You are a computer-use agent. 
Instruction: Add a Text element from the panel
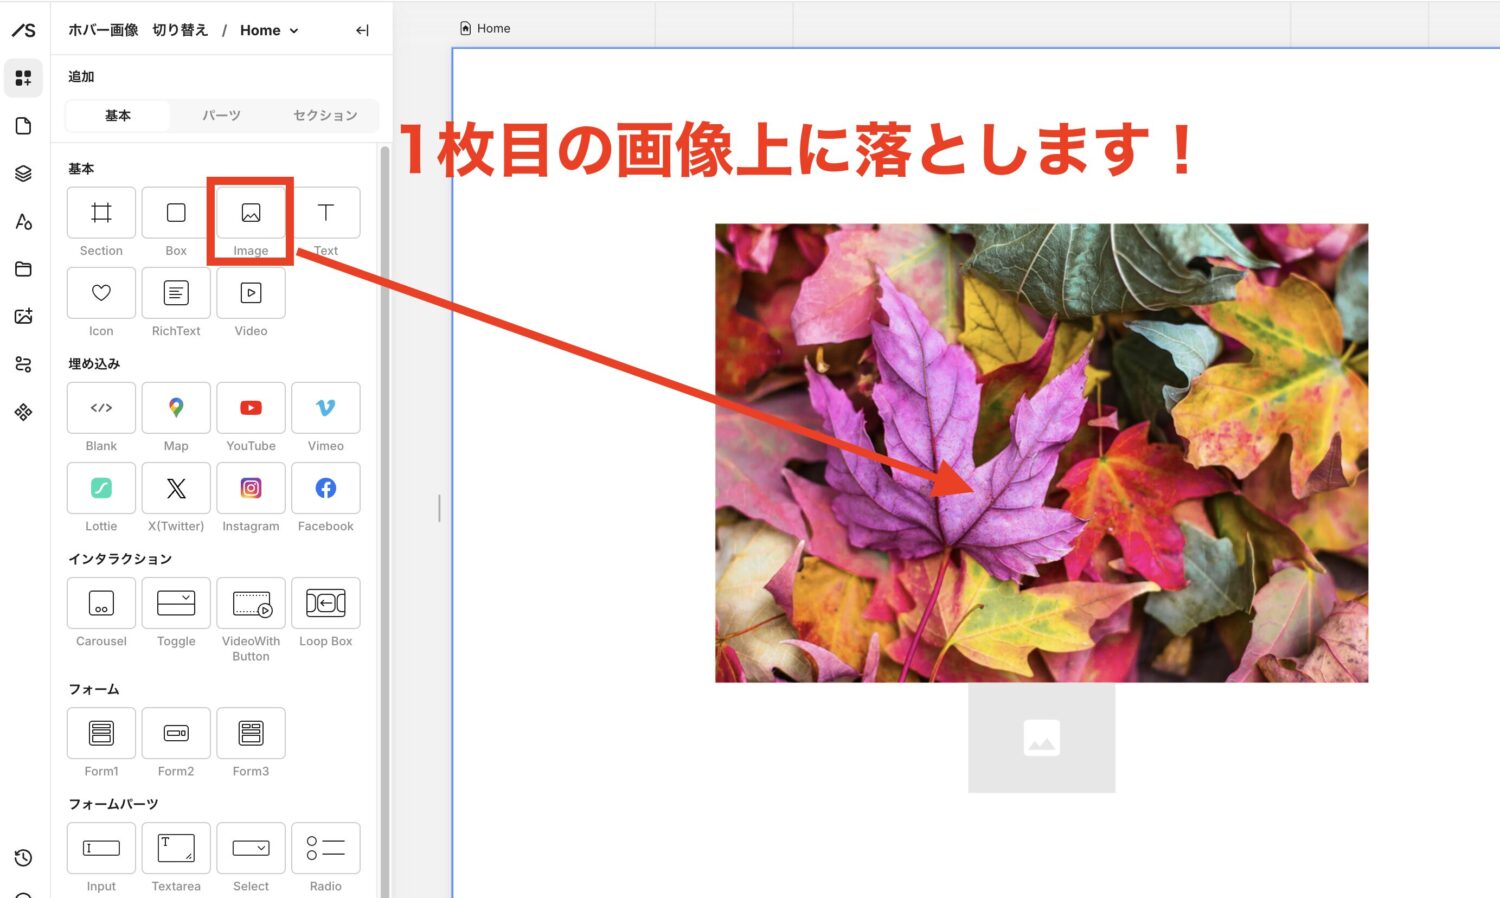click(326, 213)
